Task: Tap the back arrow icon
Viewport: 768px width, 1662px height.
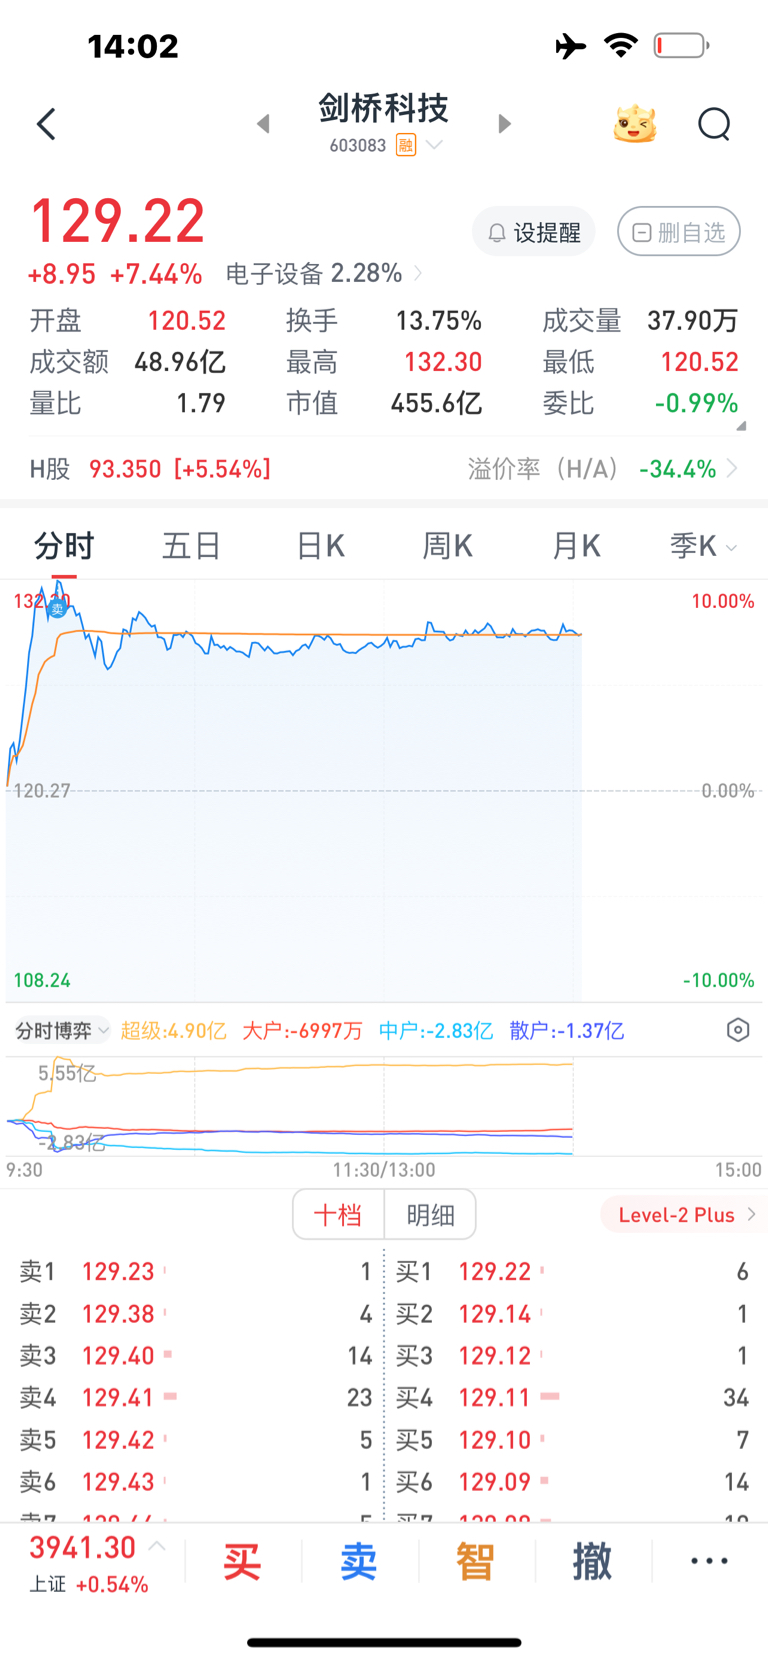Action: [x=46, y=125]
